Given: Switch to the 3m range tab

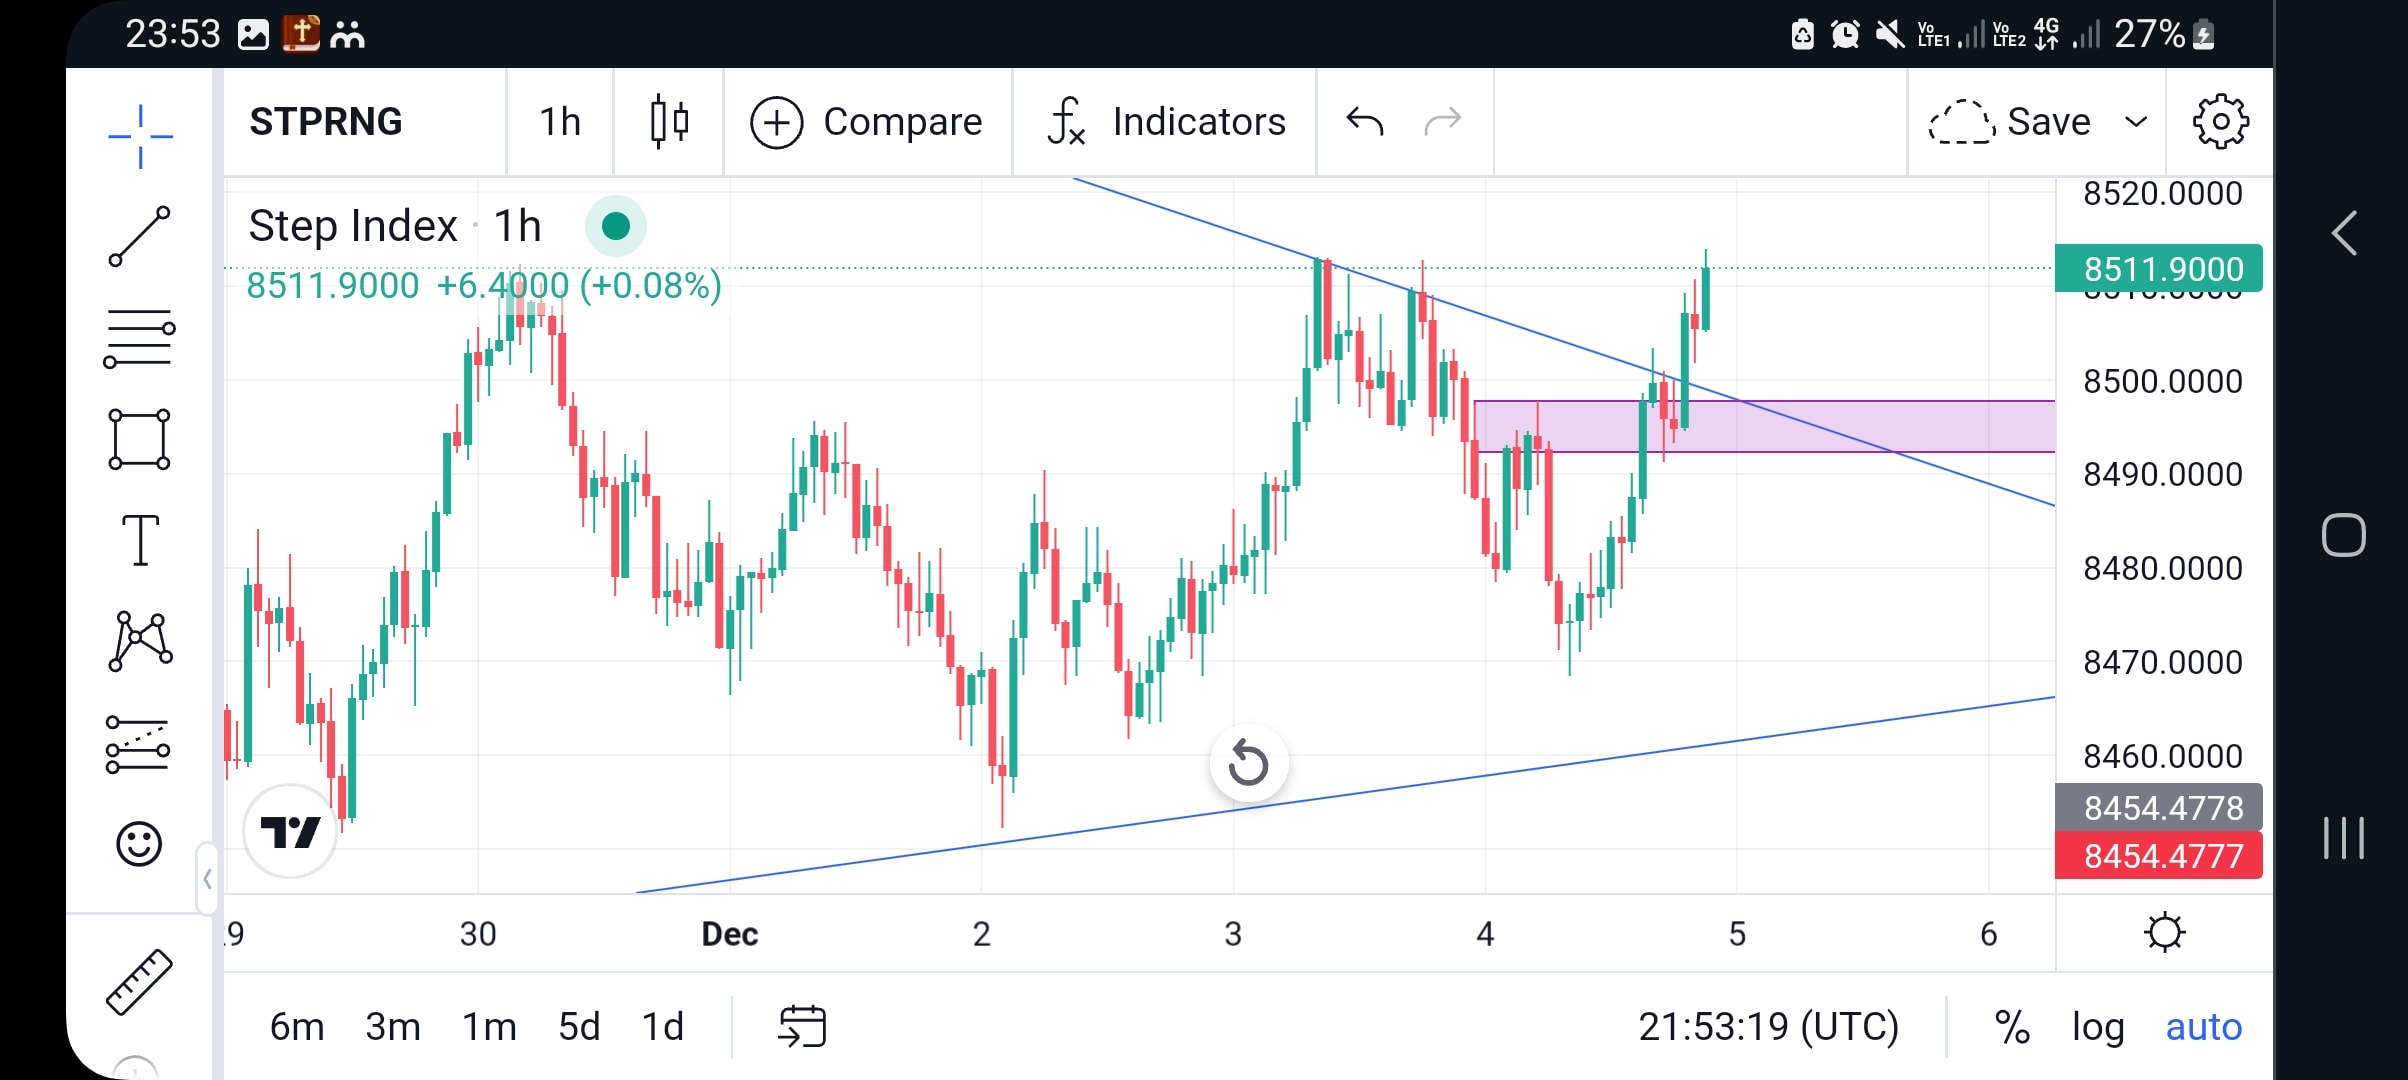Looking at the screenshot, I should [392, 1027].
